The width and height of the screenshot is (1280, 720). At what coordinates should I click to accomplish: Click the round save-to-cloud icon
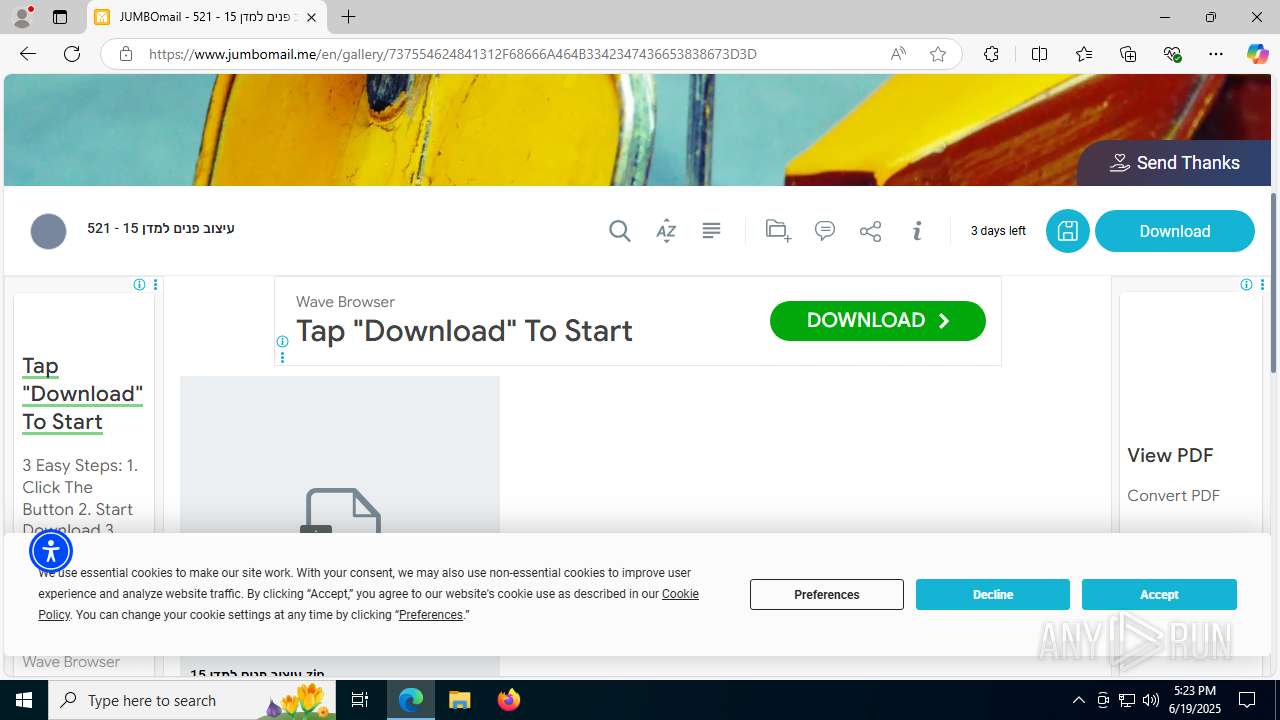coord(1068,231)
